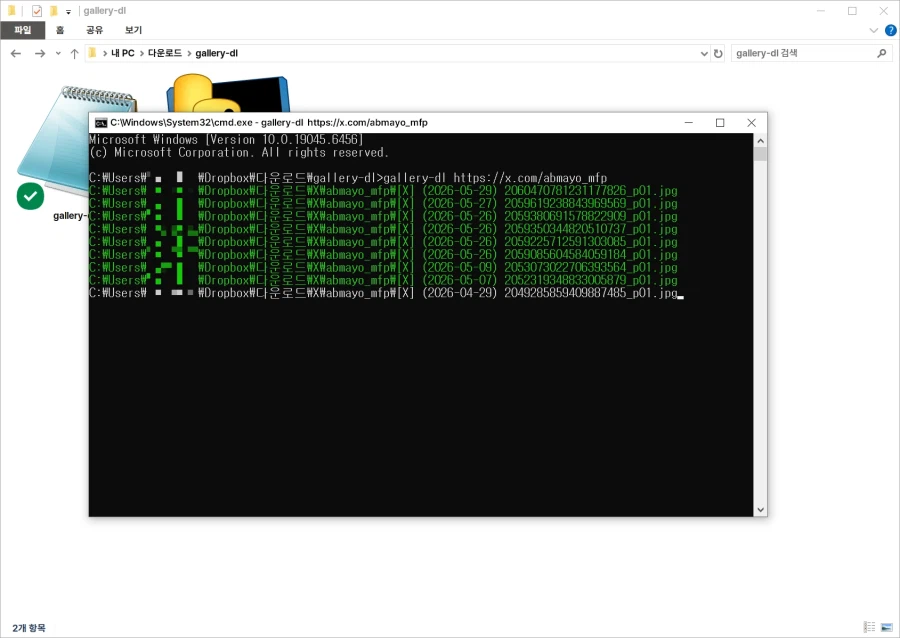
Task: Click the line ending 2059350344820510737_p01.jpg
Action: pyautogui.click(x=383, y=229)
